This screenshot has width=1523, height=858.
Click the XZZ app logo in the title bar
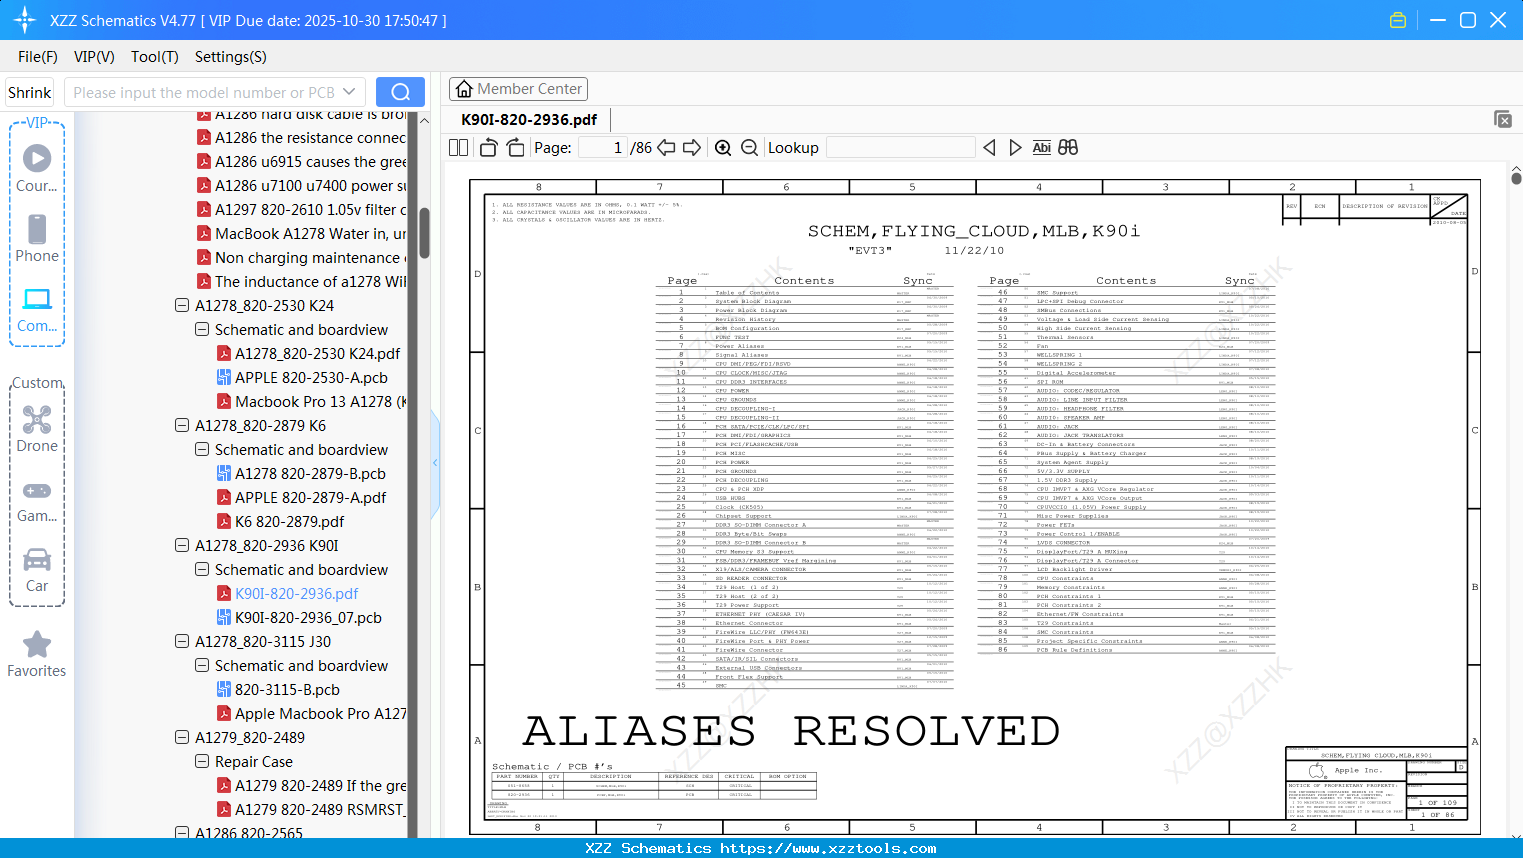tap(25, 20)
